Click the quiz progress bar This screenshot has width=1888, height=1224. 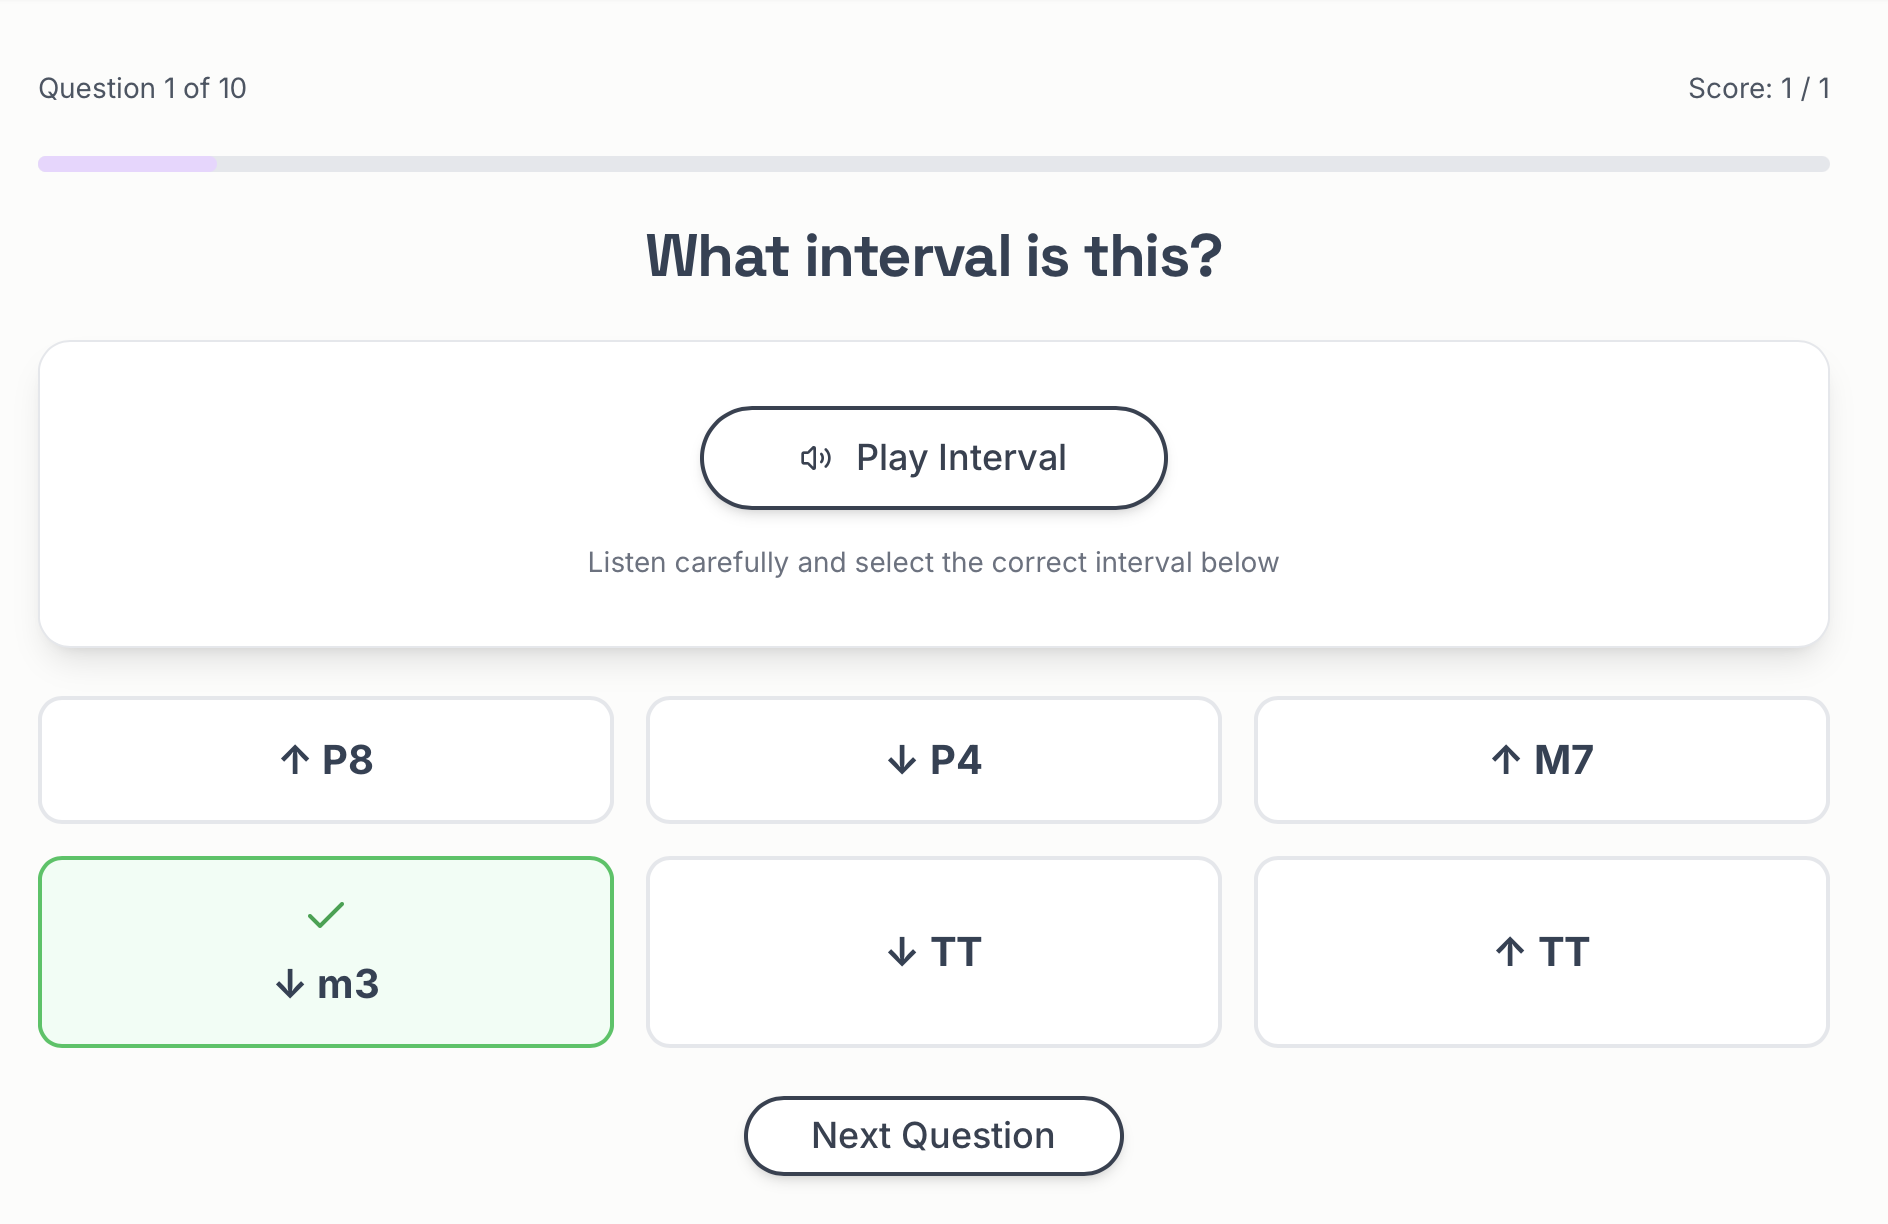tap(933, 163)
